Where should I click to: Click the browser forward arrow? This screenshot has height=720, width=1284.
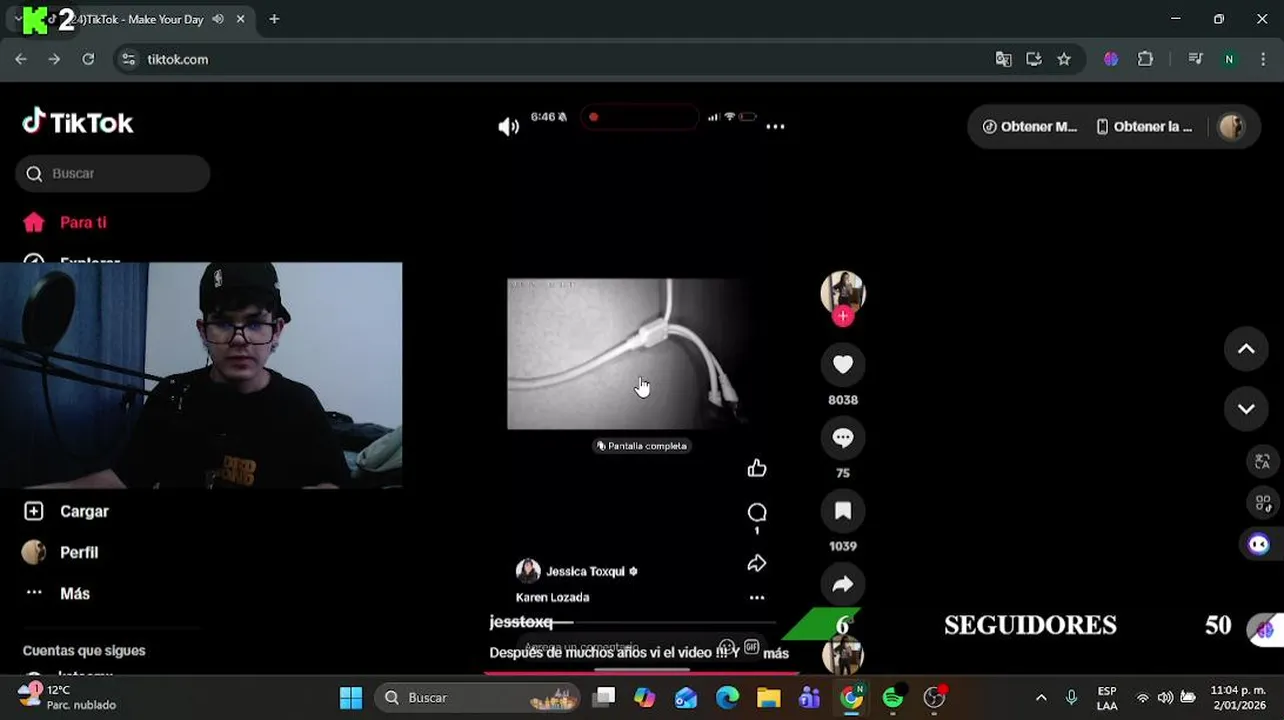coord(54,59)
